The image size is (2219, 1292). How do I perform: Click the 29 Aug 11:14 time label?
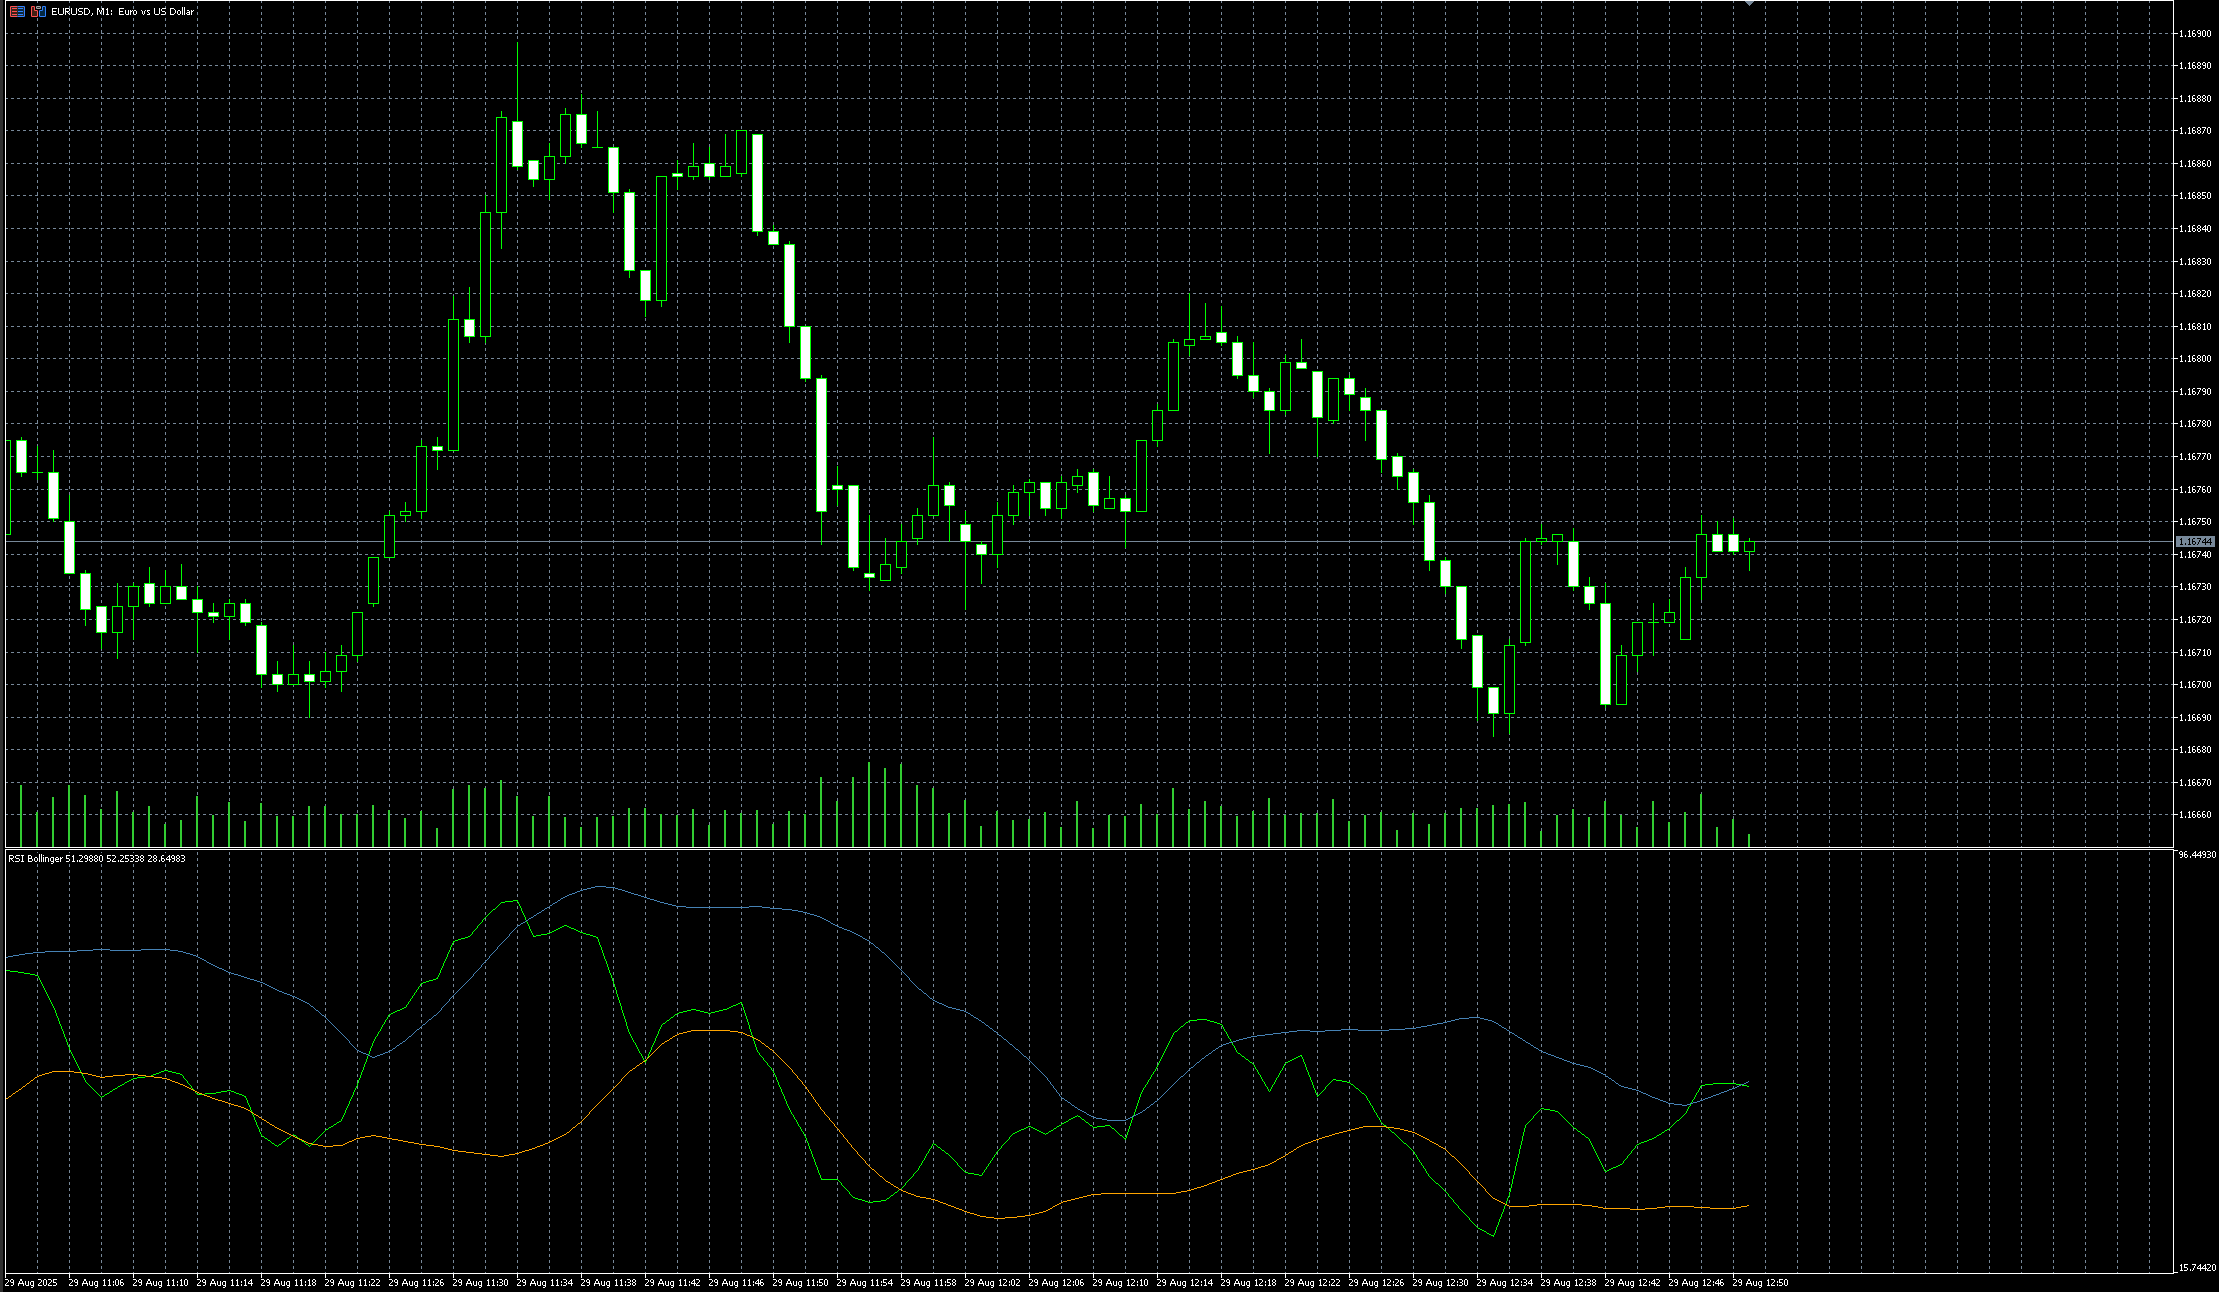(x=224, y=1282)
